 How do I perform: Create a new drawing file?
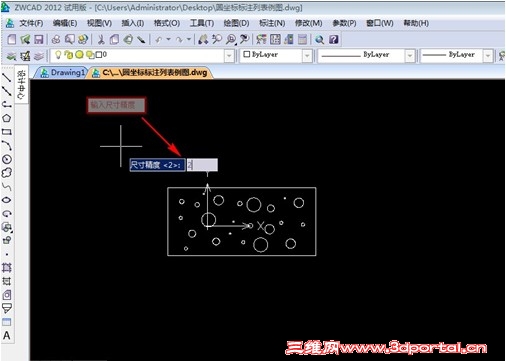pyautogui.click(x=12, y=39)
